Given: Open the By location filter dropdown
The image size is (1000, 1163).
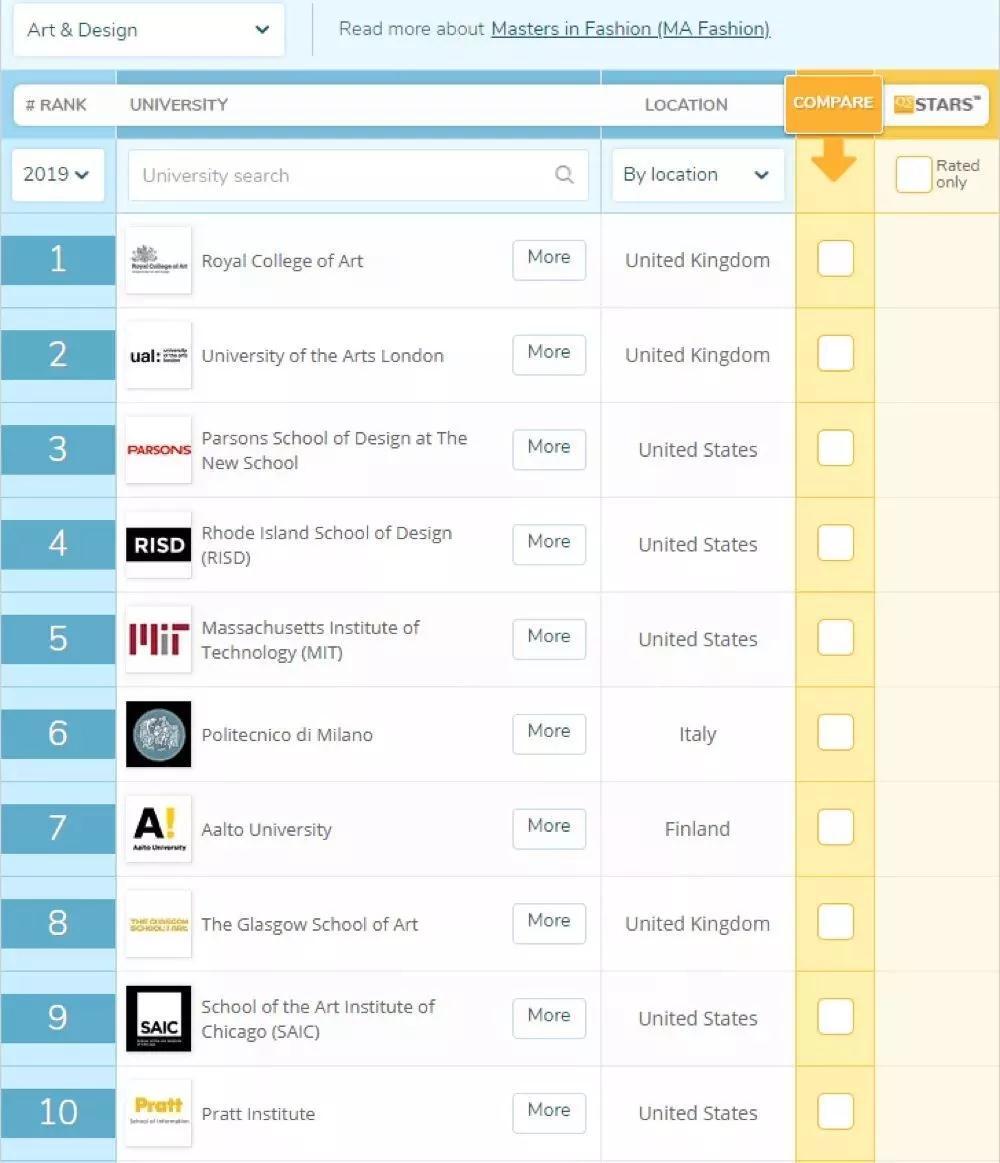Looking at the screenshot, I should (697, 175).
